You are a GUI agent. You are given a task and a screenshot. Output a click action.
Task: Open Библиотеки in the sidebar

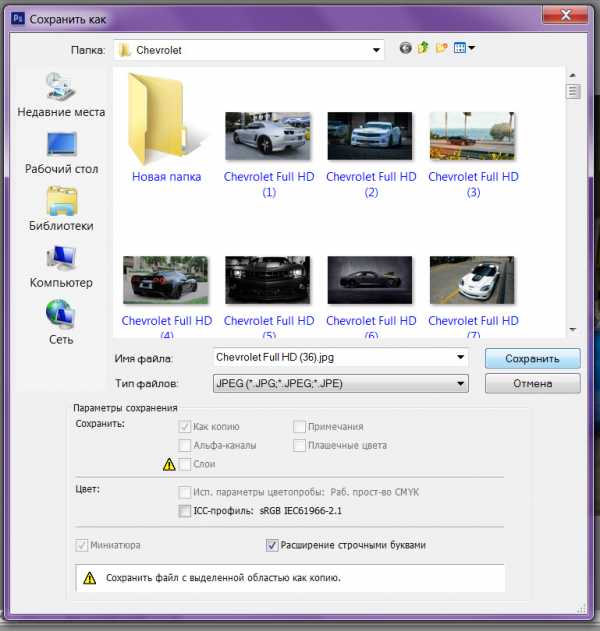click(61, 207)
